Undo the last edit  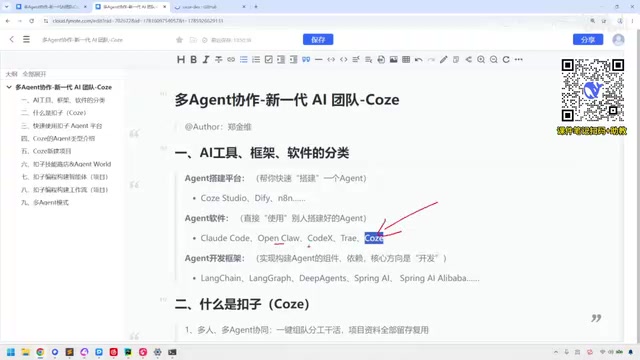(x=418, y=60)
